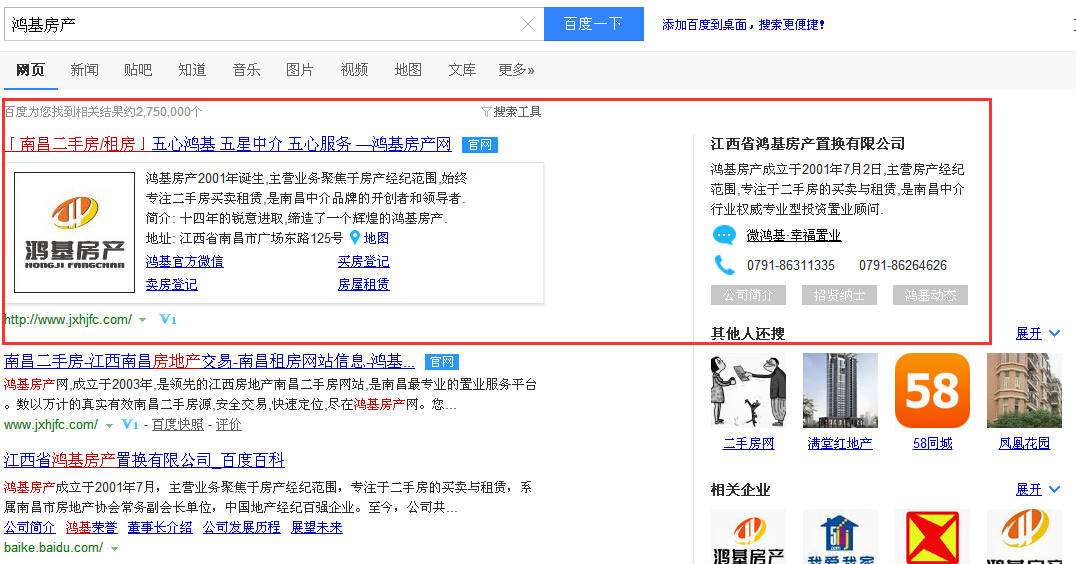The height and width of the screenshot is (564, 1076).
Task: Open the www.jxhjfc.com/ URL in the second result
Action: 51,425
